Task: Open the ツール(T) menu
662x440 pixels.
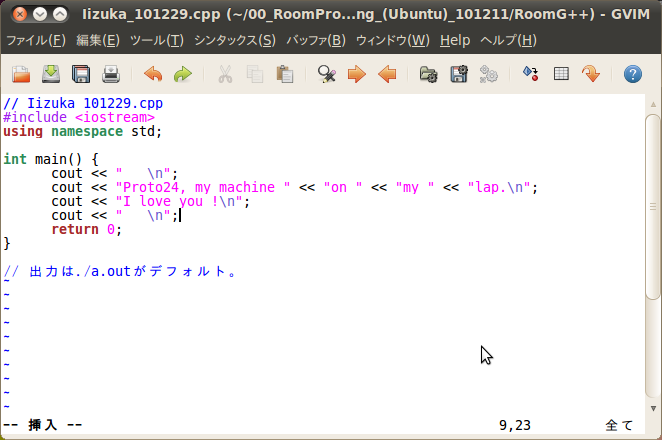Action: [x=157, y=41]
